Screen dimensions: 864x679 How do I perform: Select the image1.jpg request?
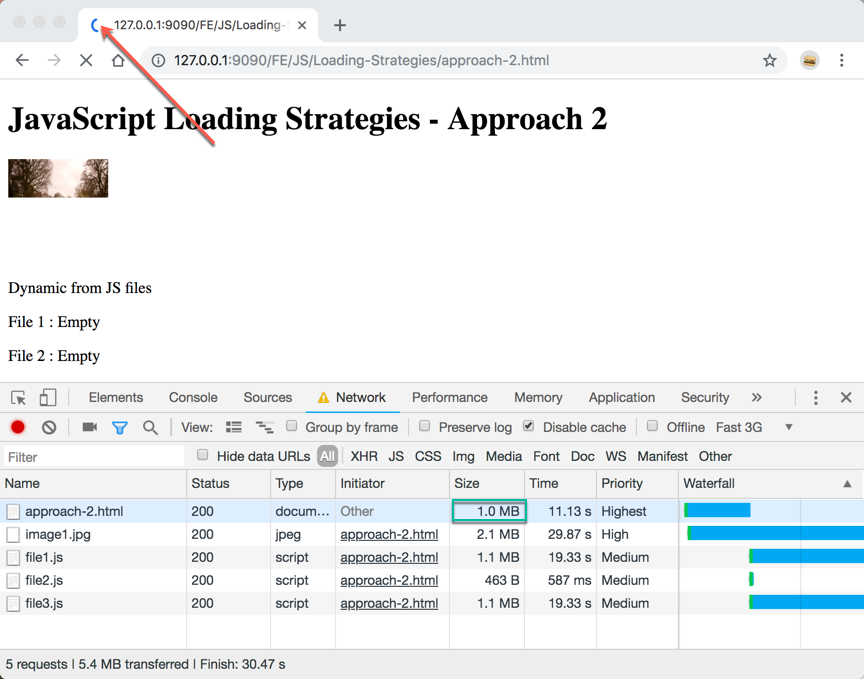(432, 535)
